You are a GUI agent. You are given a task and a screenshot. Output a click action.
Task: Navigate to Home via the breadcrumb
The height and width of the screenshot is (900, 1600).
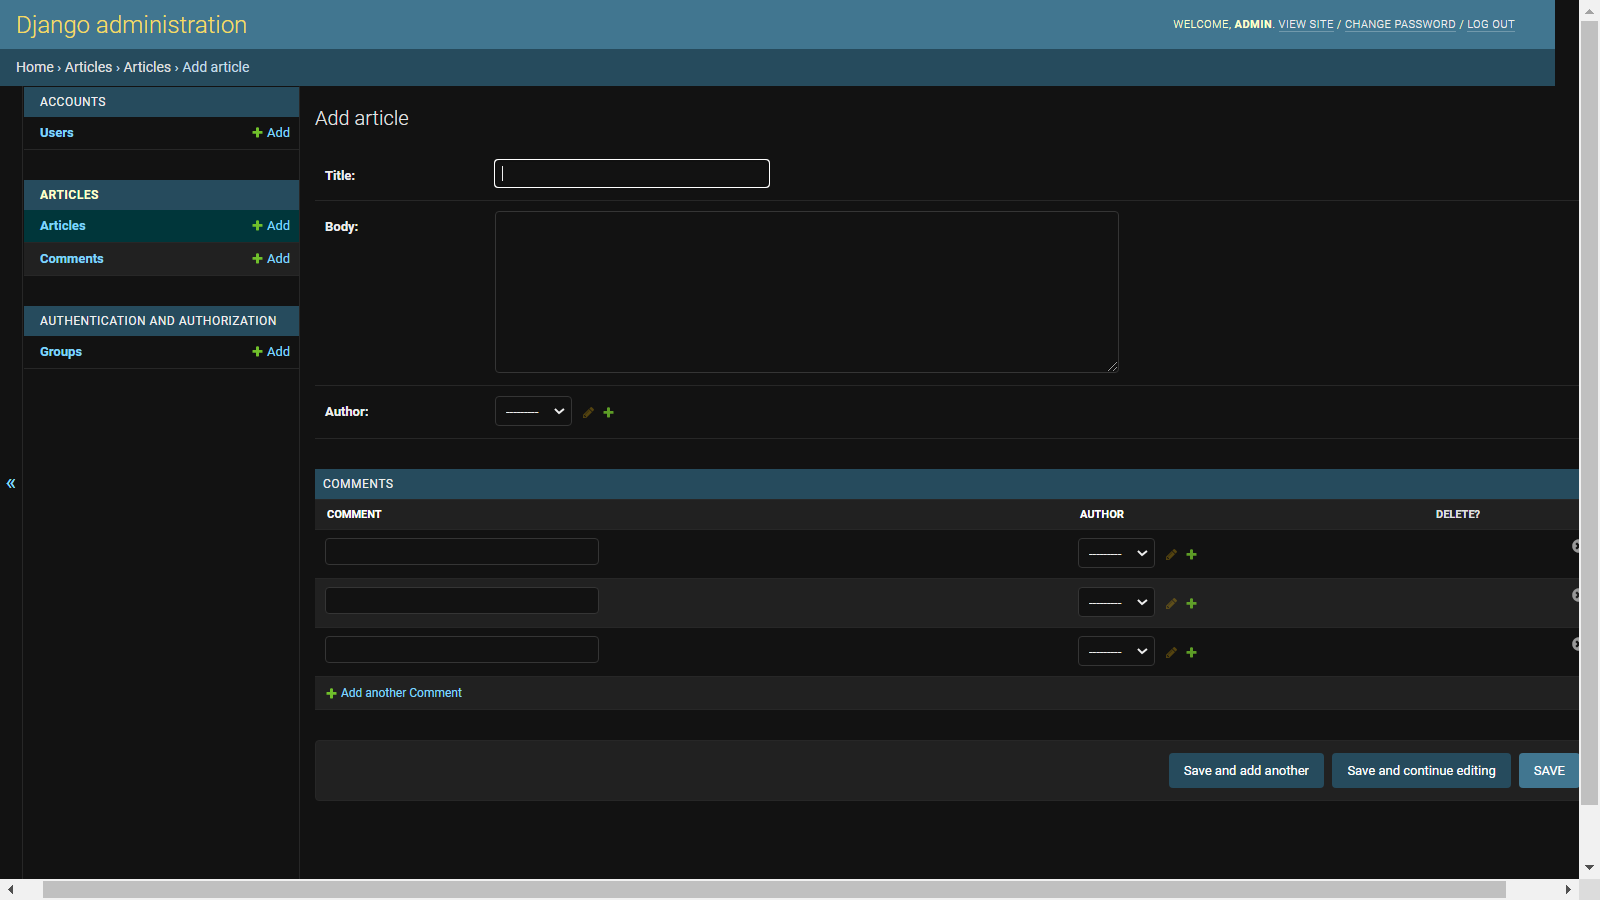point(34,67)
